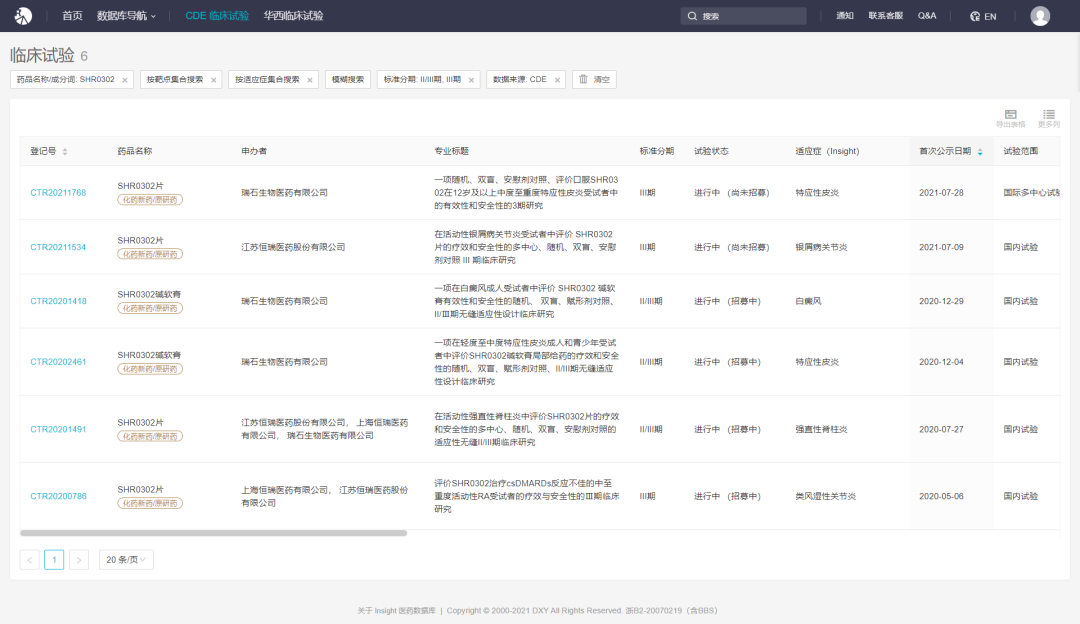Click 国际多中心试验 scope cell

click(x=1031, y=193)
